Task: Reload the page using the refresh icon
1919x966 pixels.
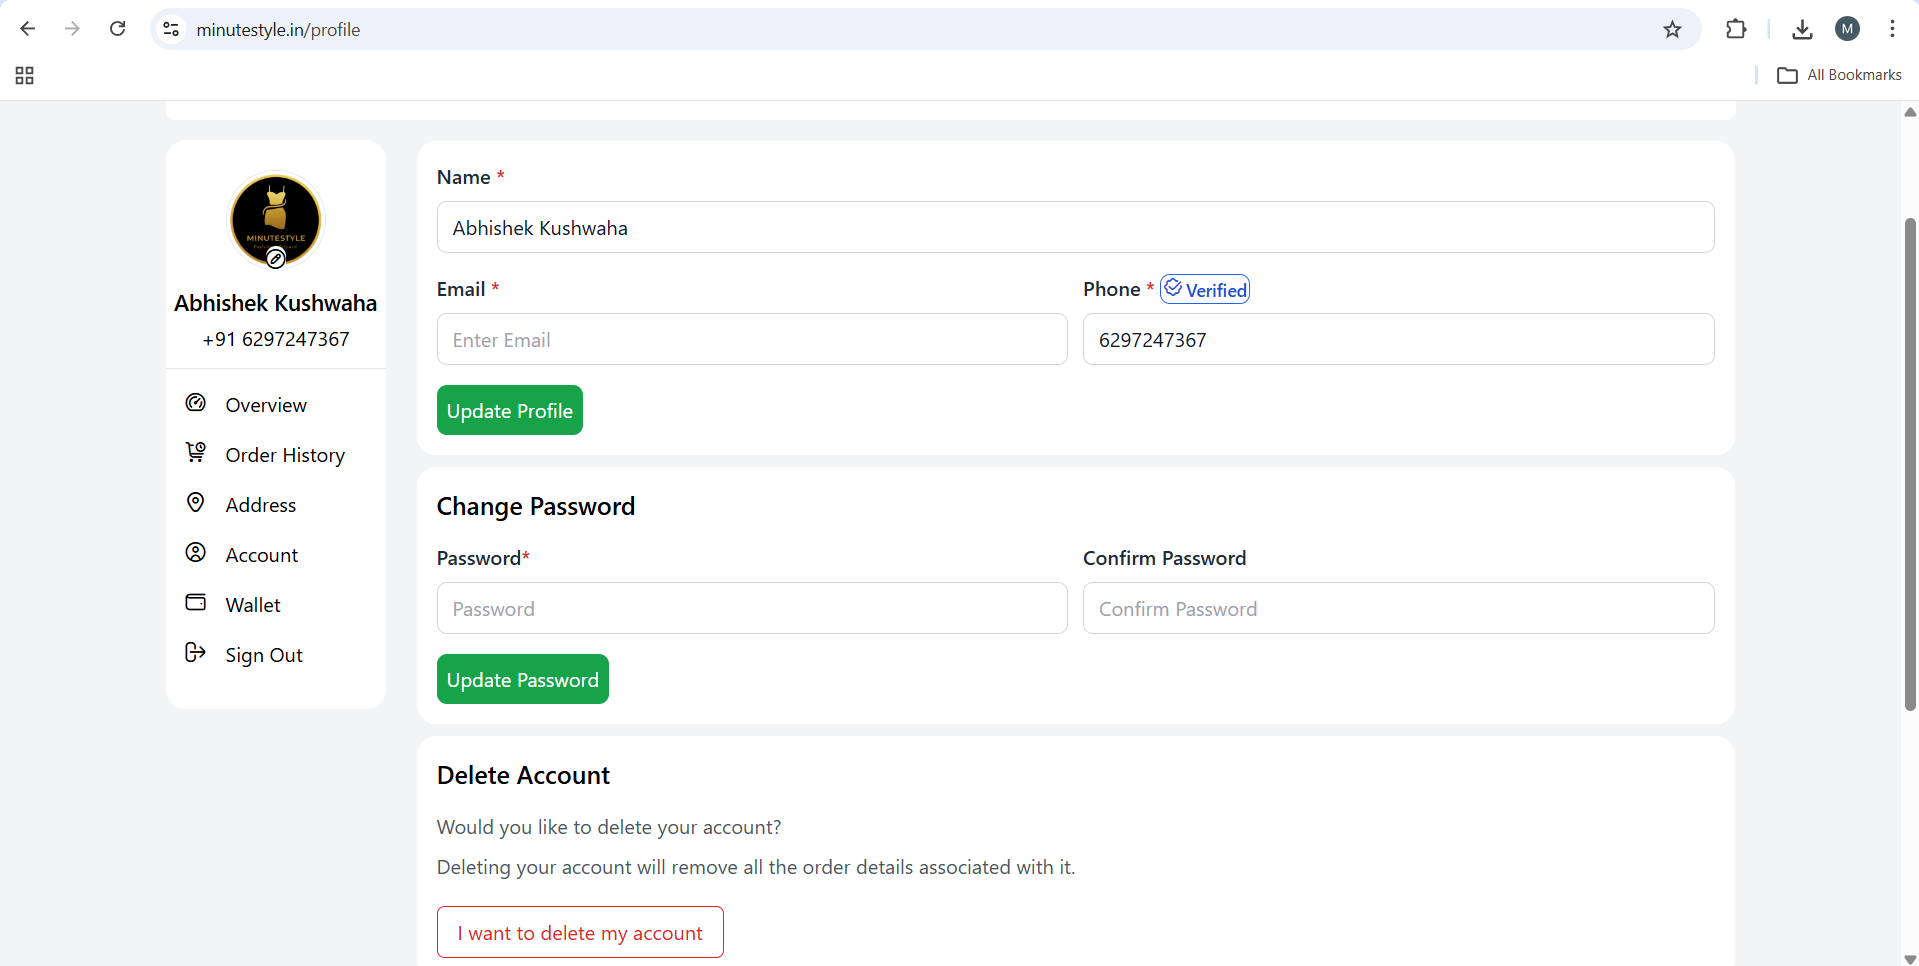Action: tap(118, 29)
